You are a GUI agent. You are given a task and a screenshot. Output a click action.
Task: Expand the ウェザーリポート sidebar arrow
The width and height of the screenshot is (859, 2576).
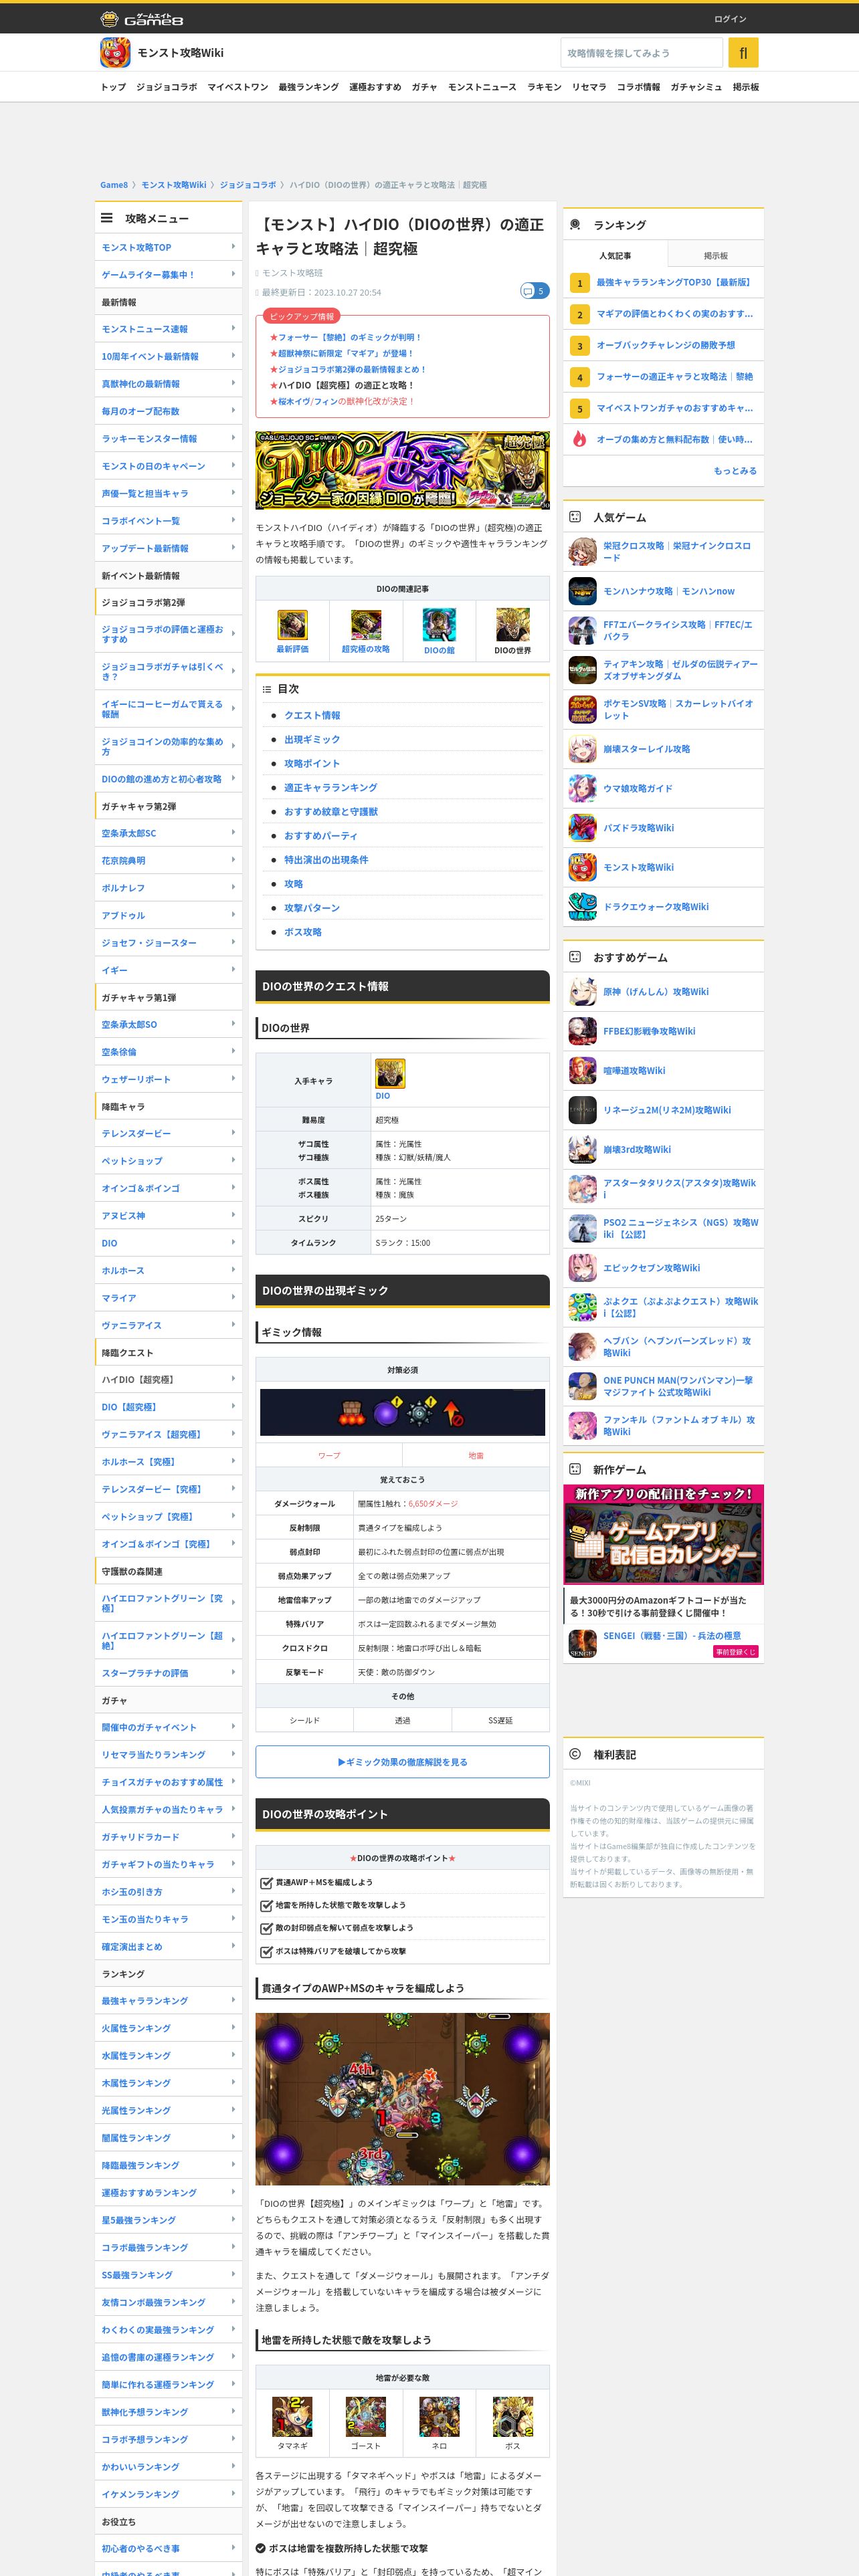coord(233,1079)
